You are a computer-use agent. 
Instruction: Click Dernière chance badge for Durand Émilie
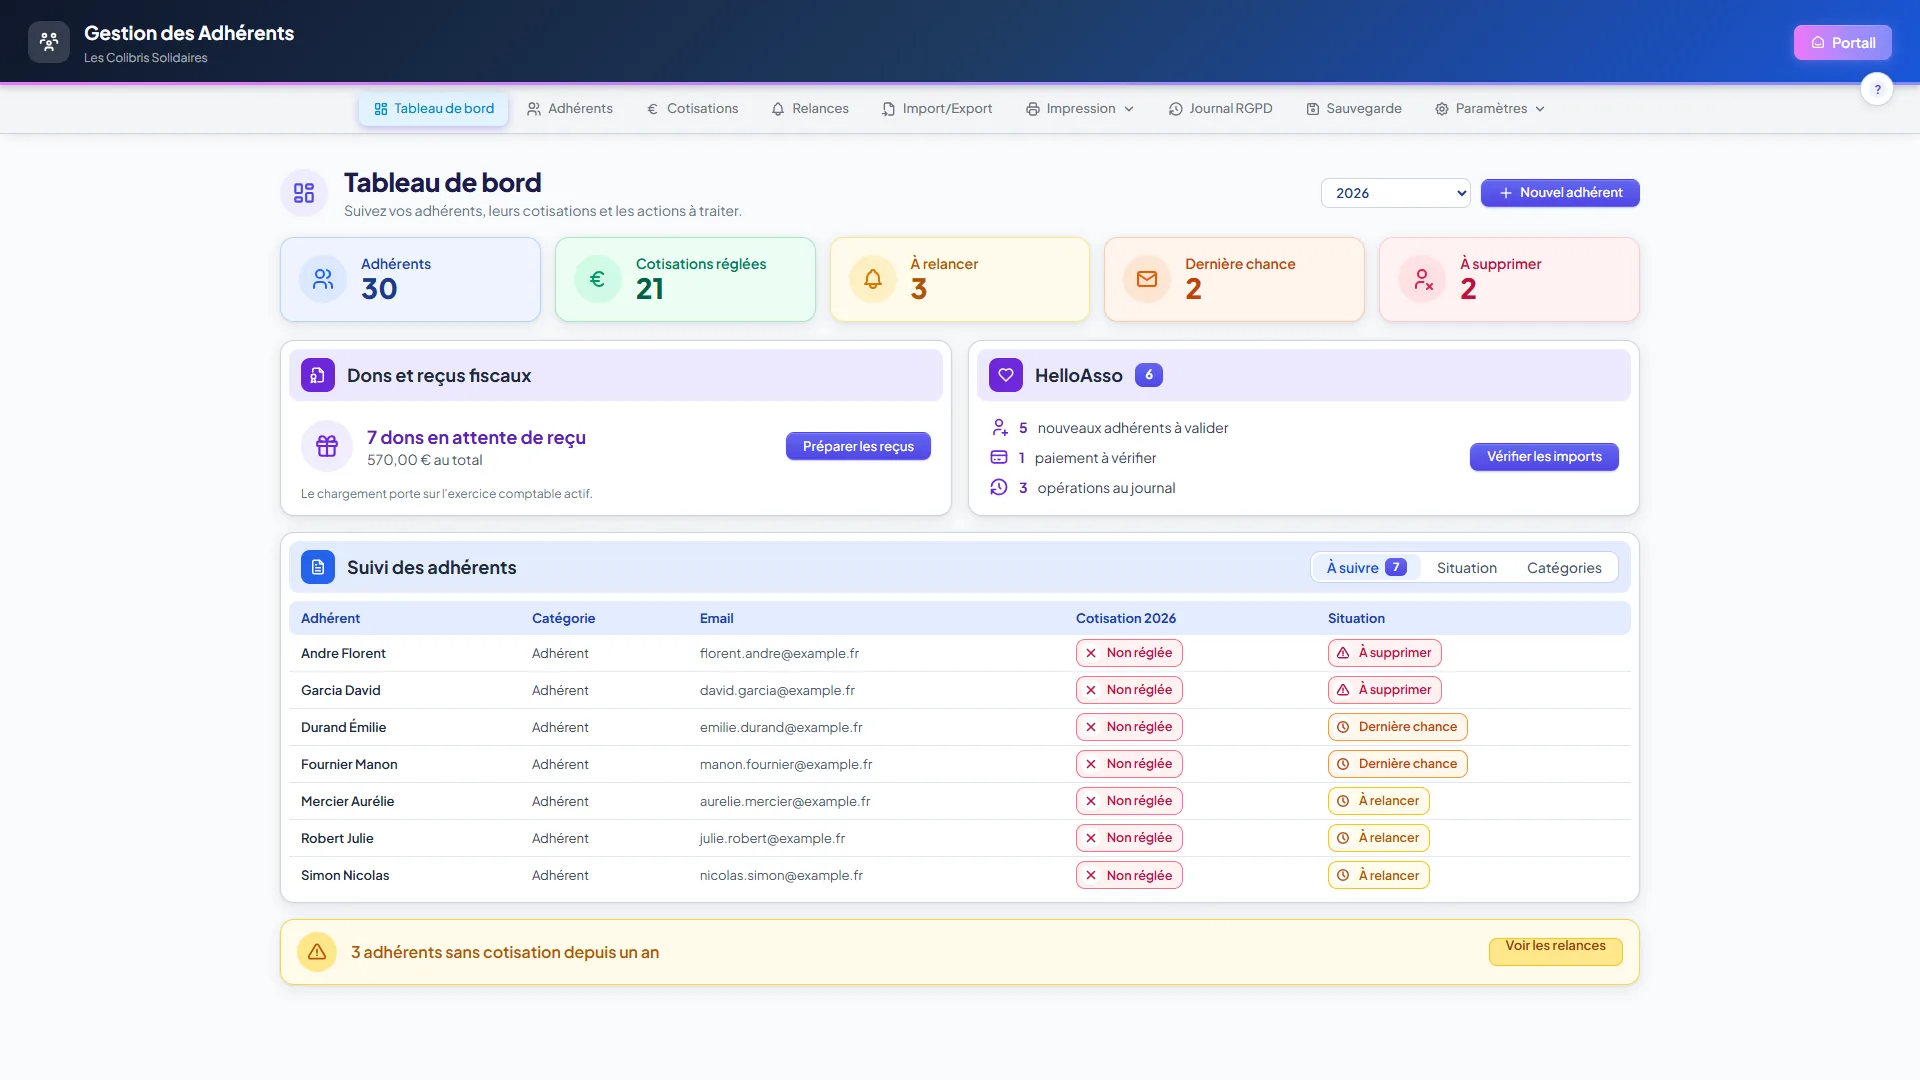[x=1397, y=727]
